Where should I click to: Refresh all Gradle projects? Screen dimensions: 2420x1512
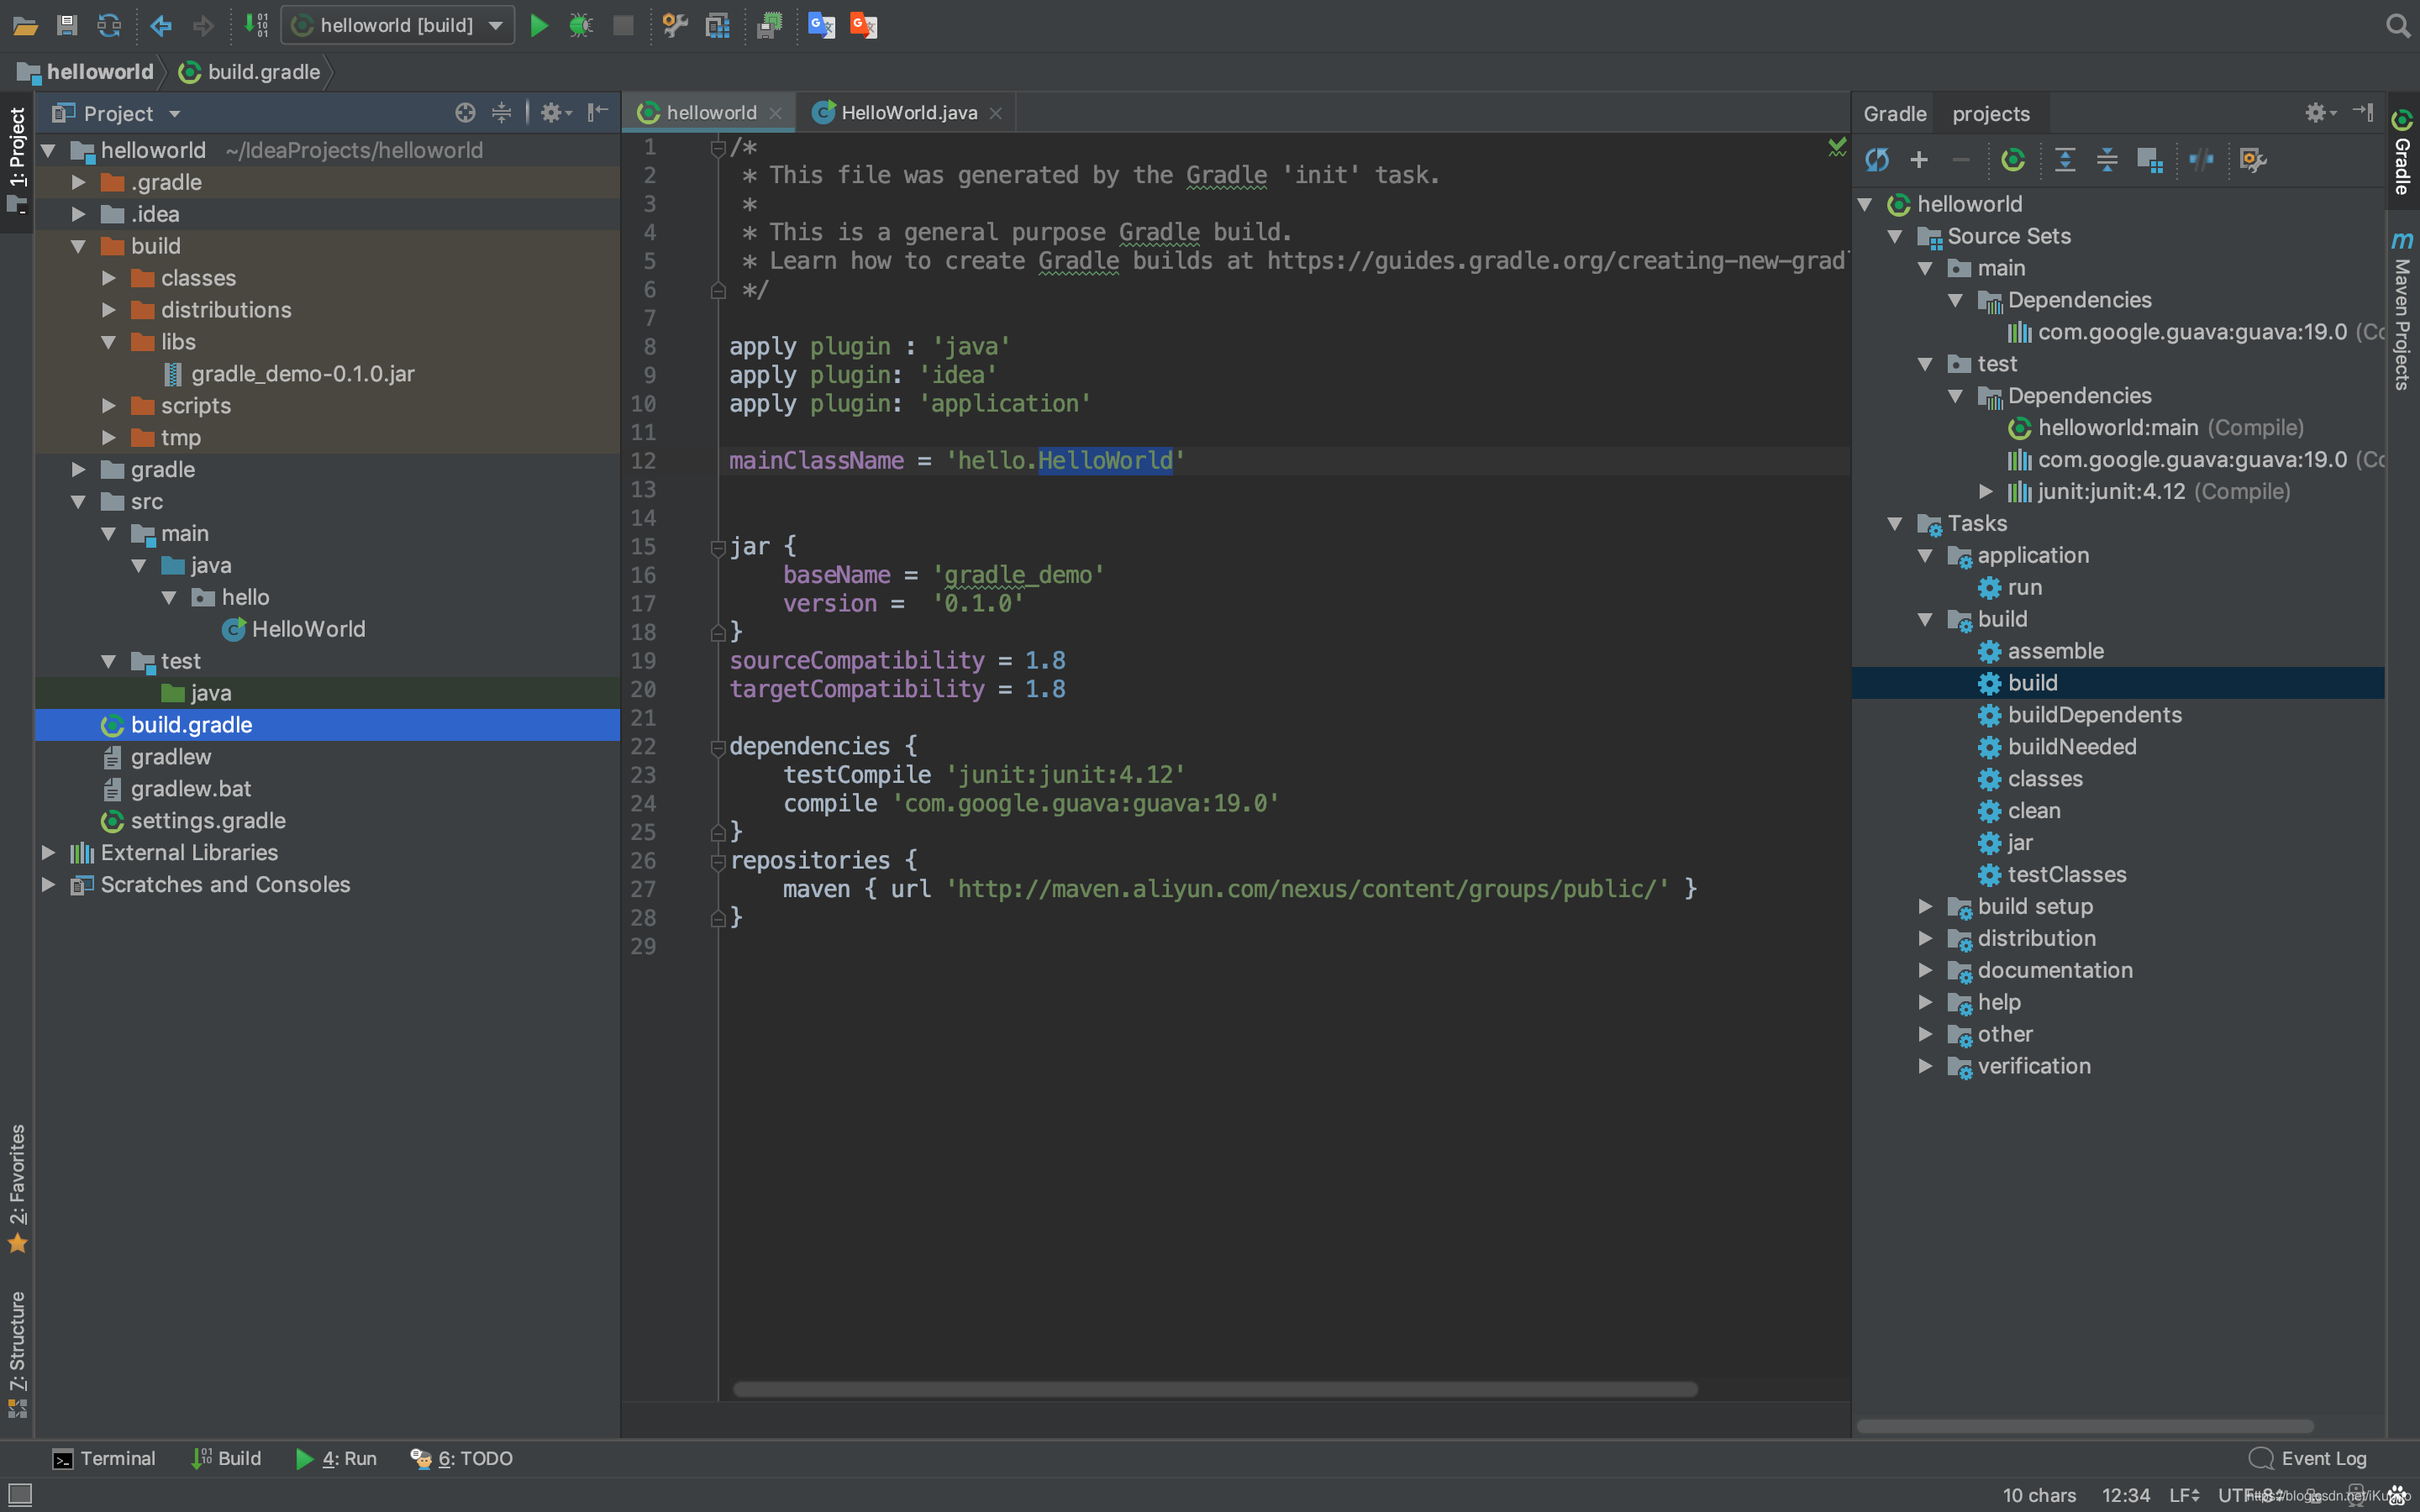tap(1877, 160)
